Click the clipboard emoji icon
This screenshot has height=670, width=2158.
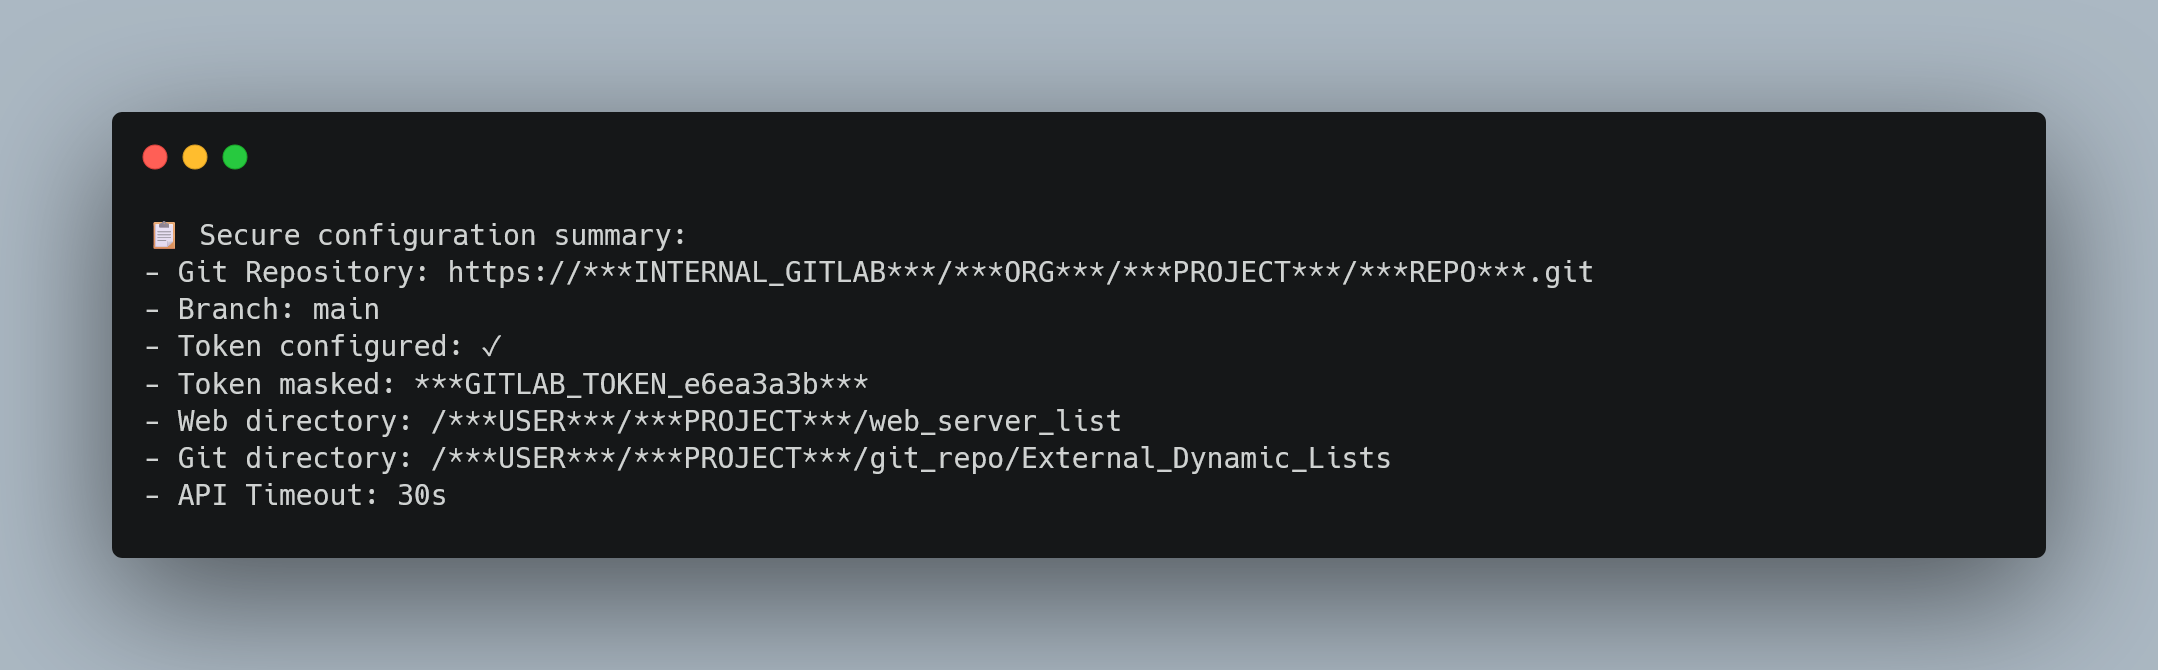[x=164, y=235]
